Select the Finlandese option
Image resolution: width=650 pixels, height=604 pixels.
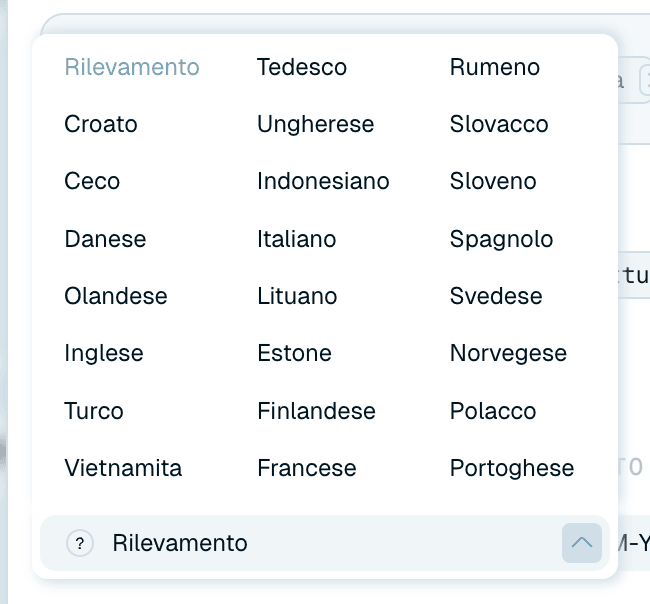[x=316, y=411]
